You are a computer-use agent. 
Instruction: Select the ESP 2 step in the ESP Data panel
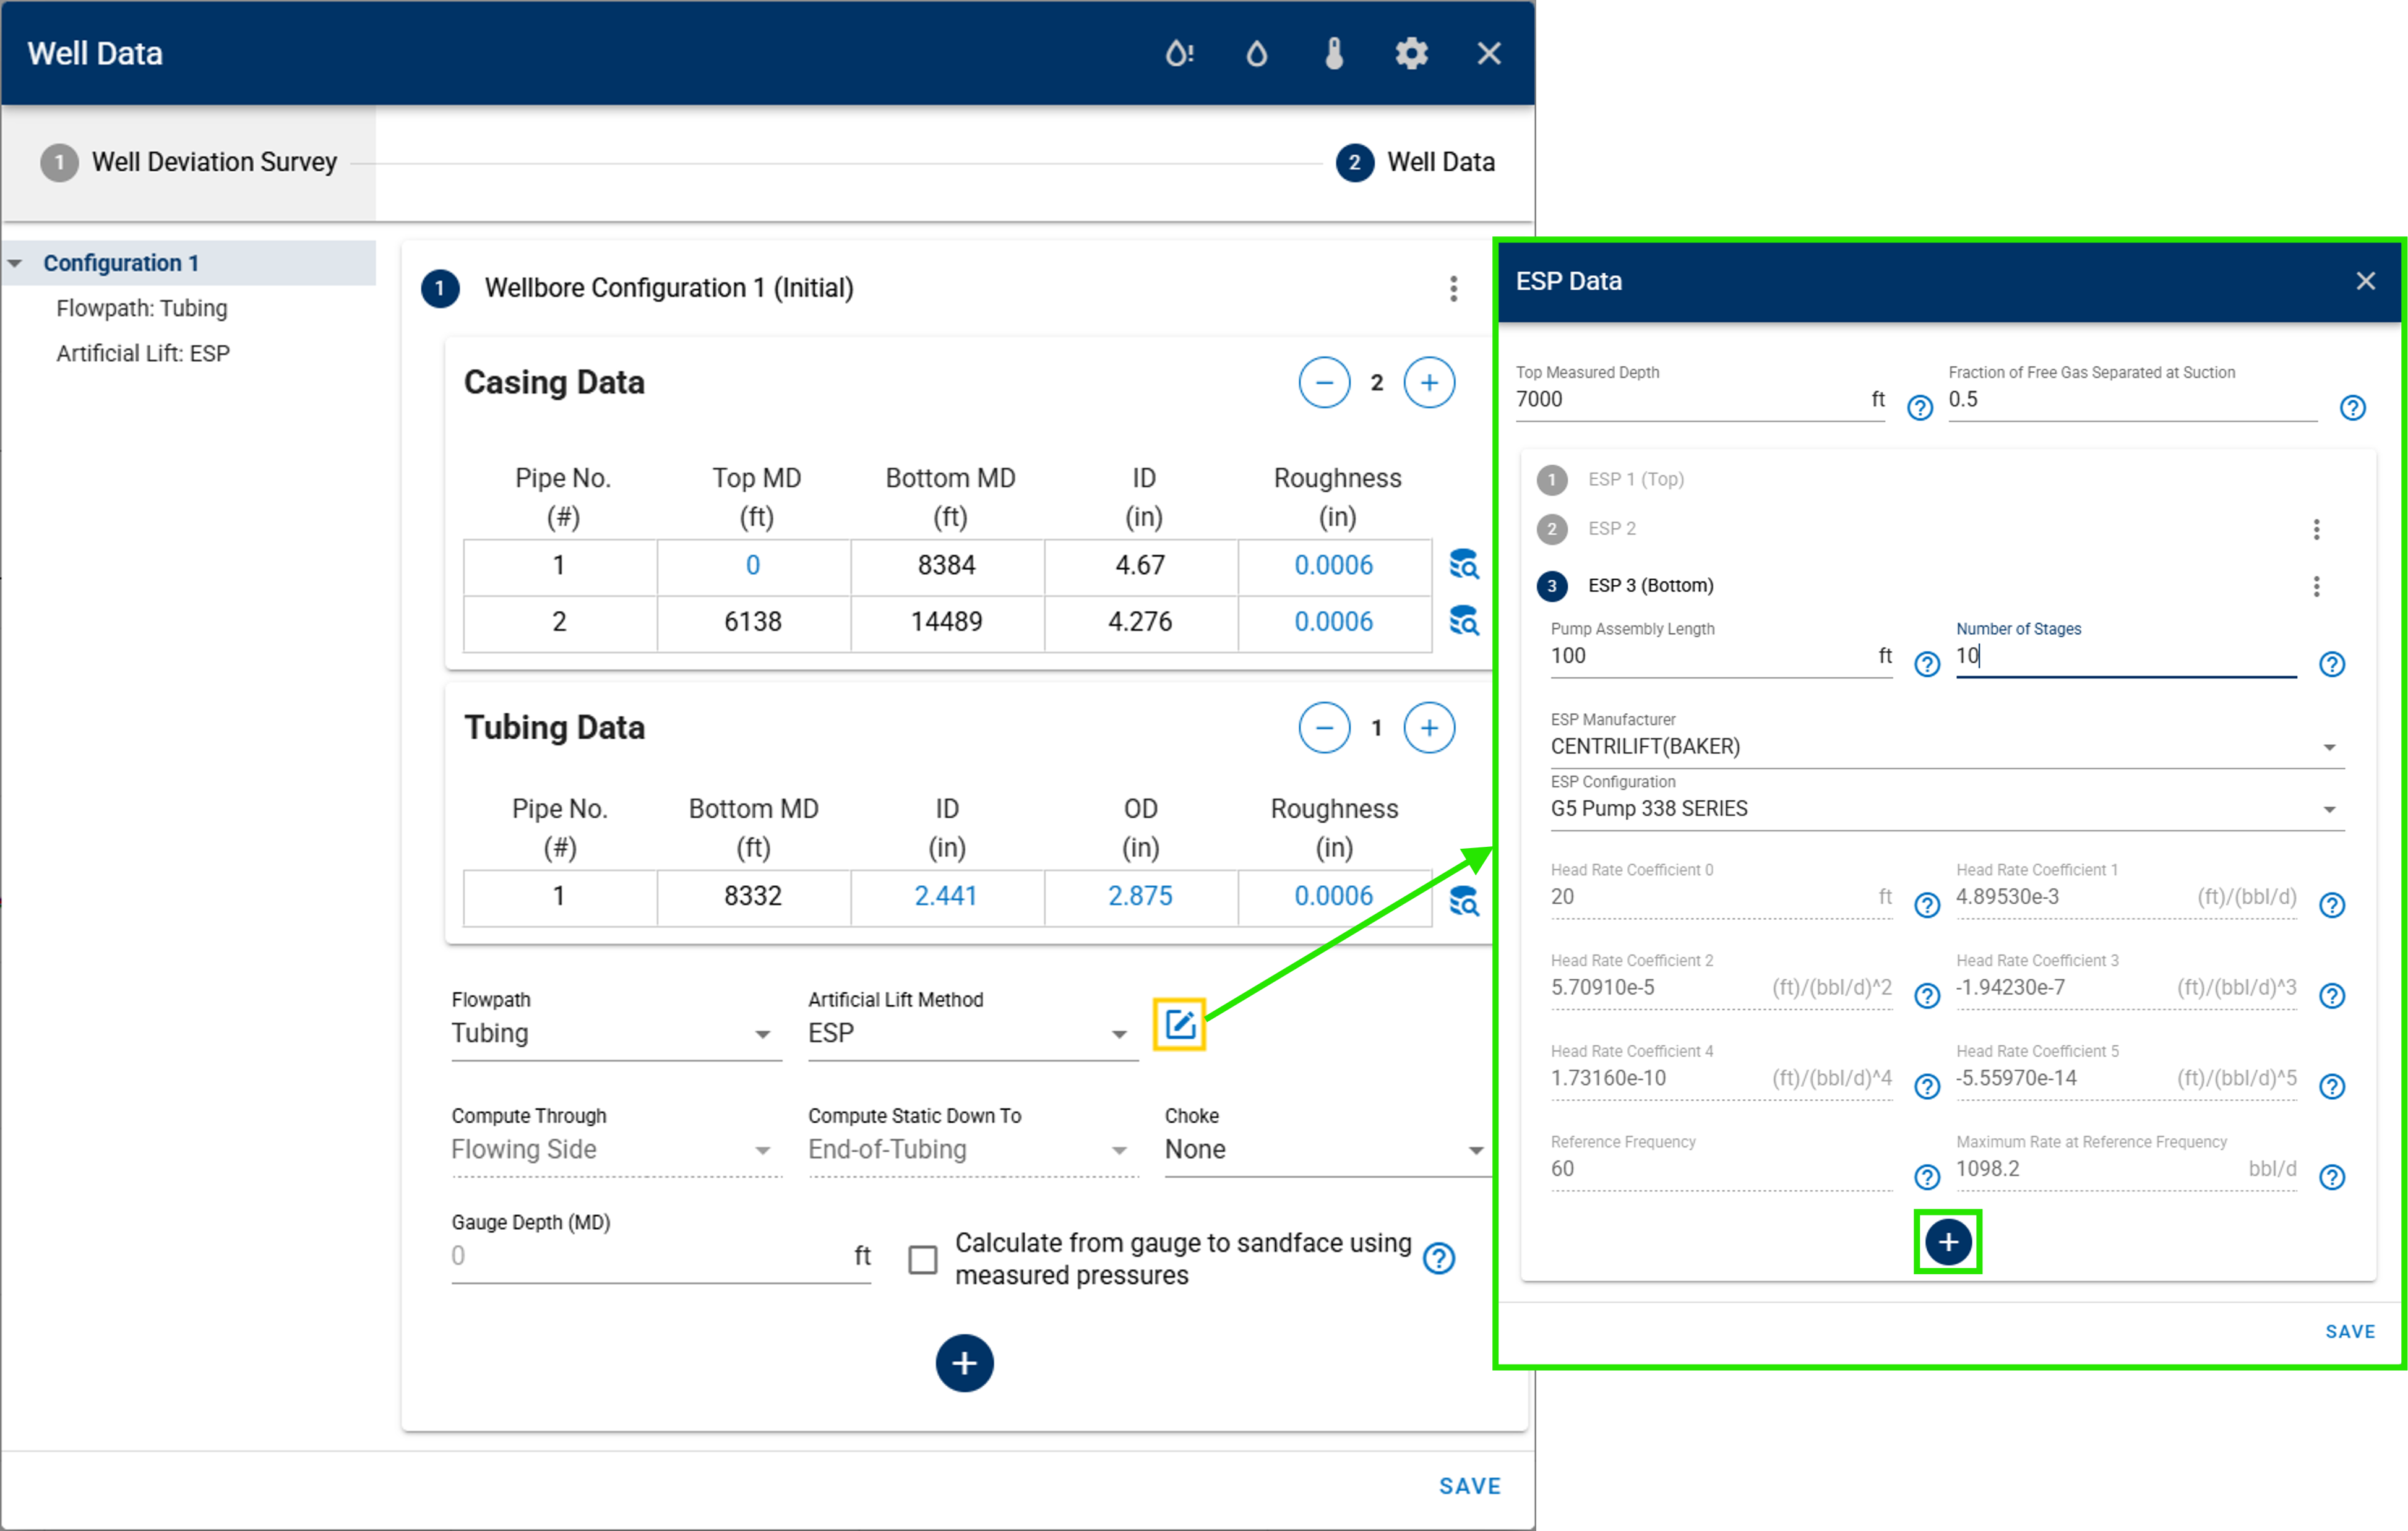(1611, 529)
